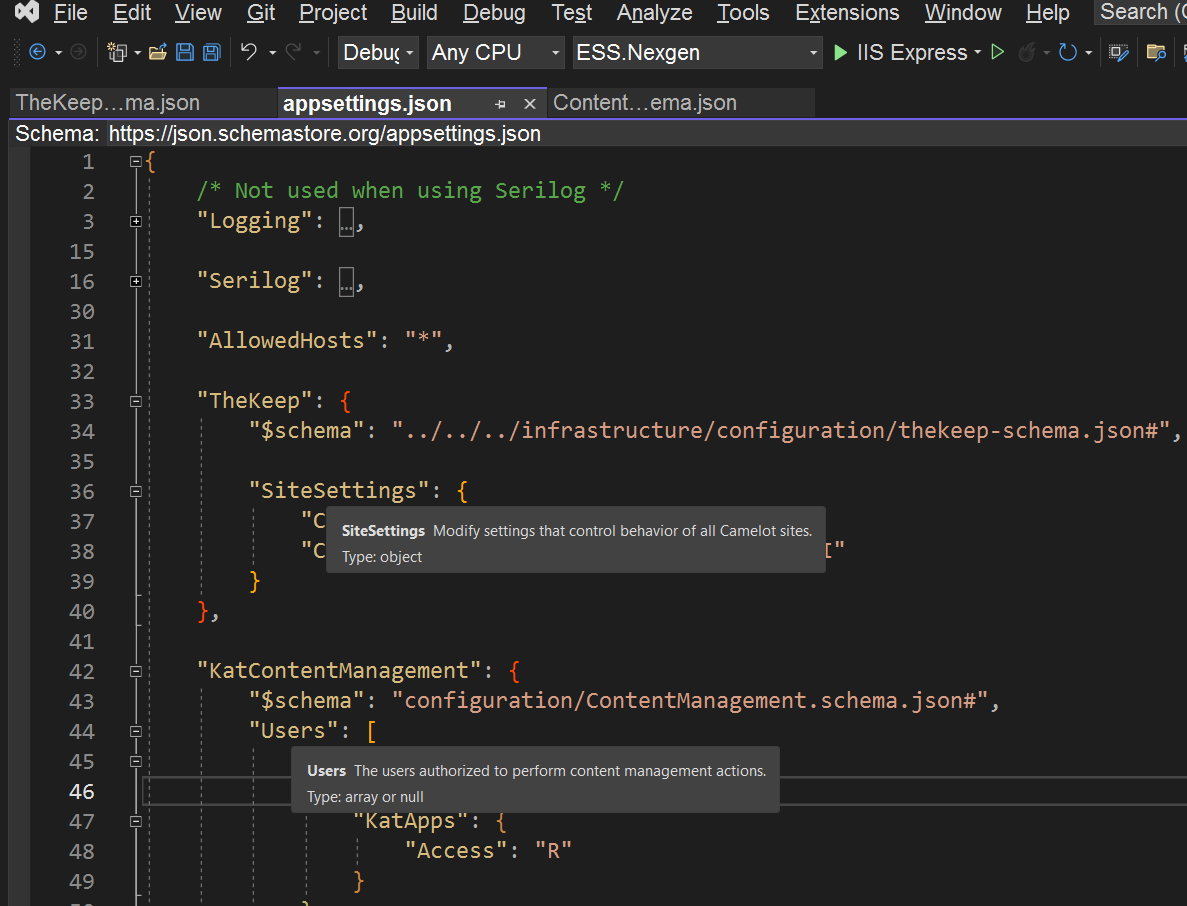Click the Save All double-disk icon
The height and width of the screenshot is (906, 1187).
211,52
